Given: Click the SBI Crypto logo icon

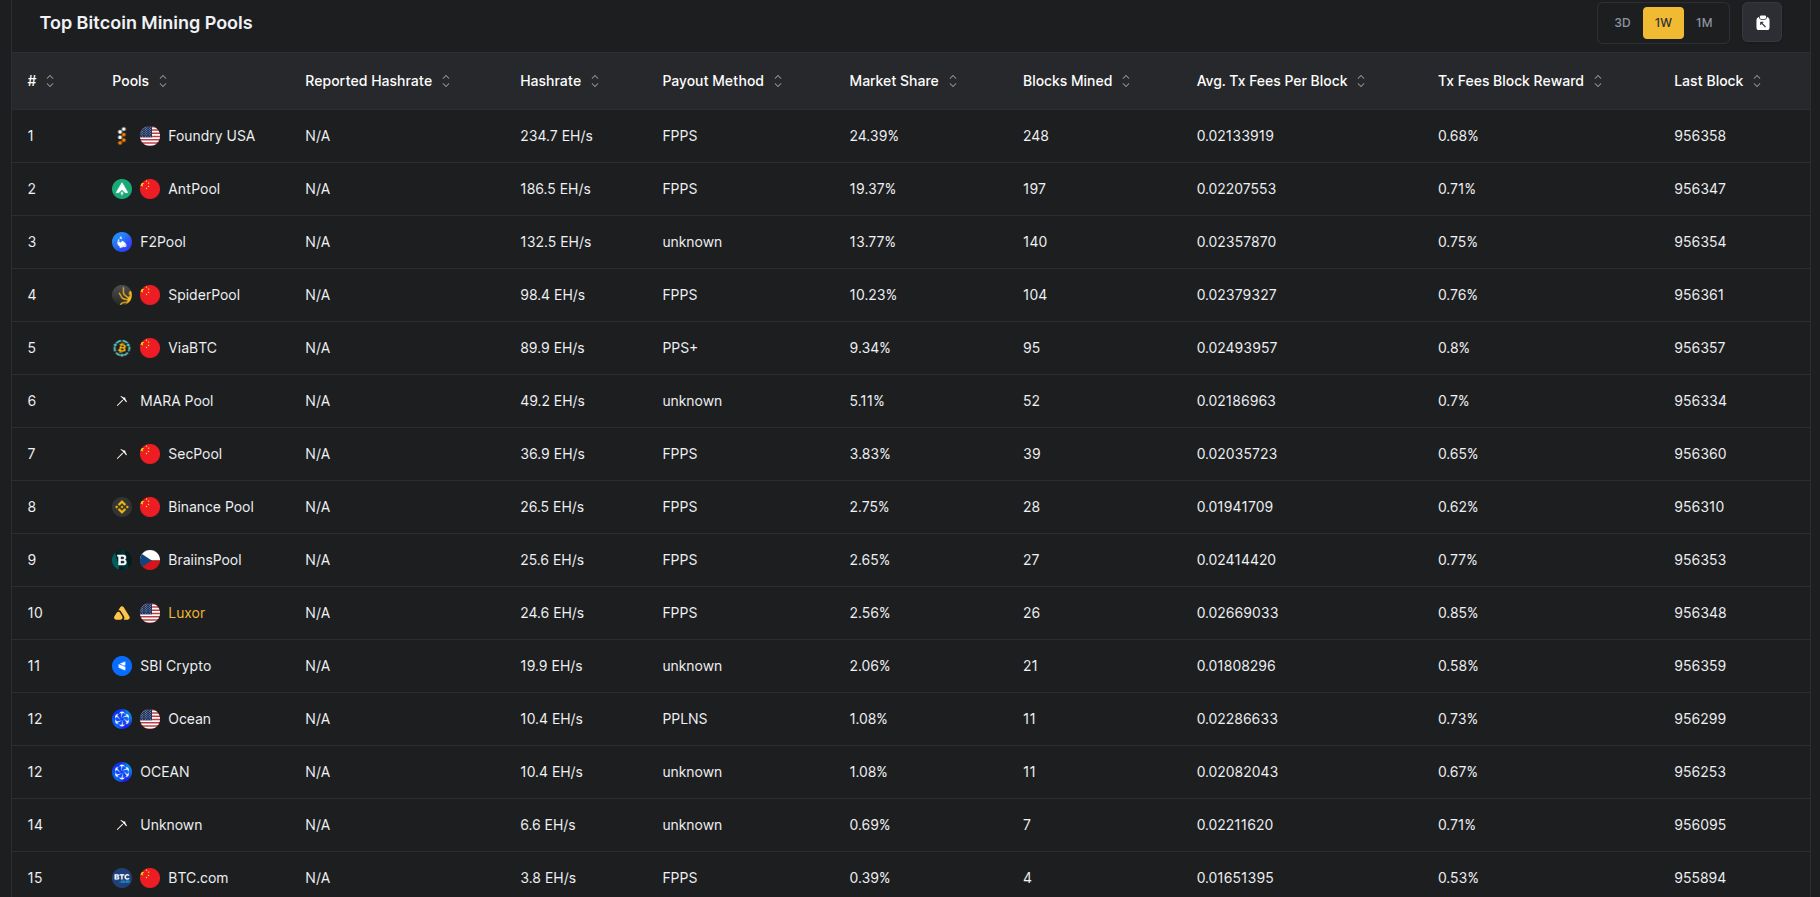Looking at the screenshot, I should (x=122, y=666).
